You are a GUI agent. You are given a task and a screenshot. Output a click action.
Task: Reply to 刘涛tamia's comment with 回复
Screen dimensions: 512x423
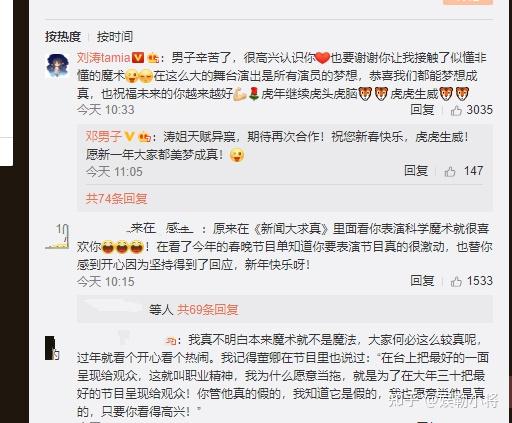tap(422, 110)
